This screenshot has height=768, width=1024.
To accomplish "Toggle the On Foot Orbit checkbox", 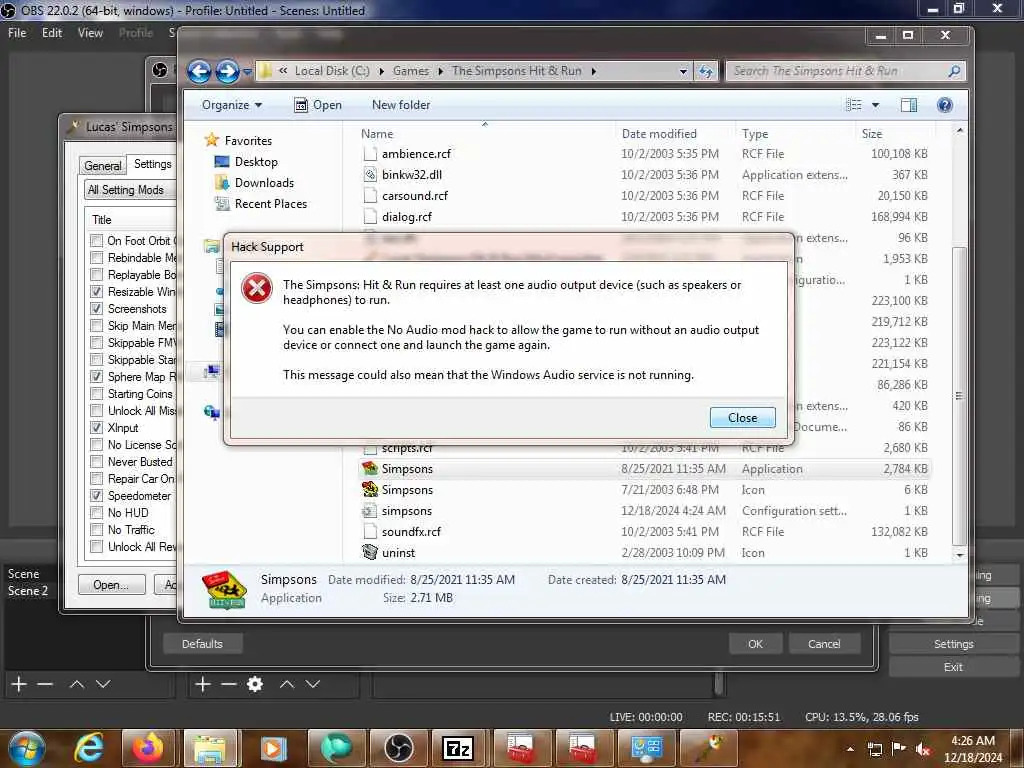I will 97,240.
